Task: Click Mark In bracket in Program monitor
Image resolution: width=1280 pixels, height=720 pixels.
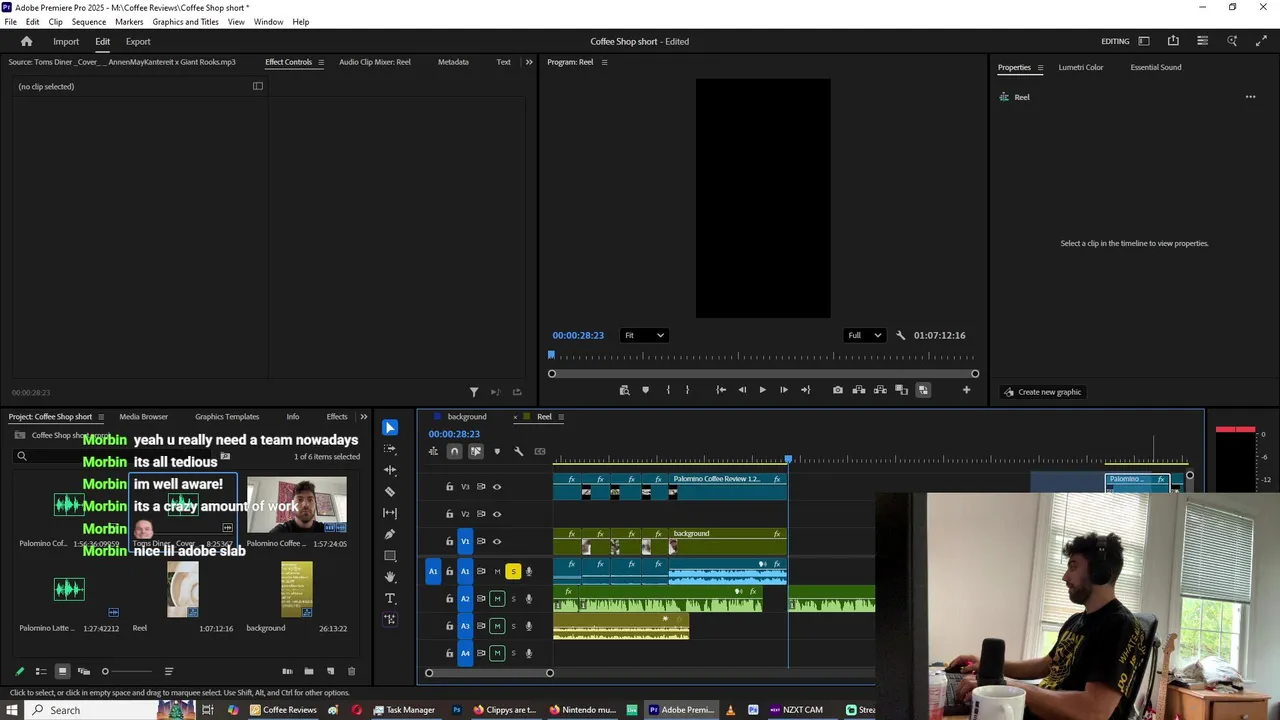Action: 668,390
